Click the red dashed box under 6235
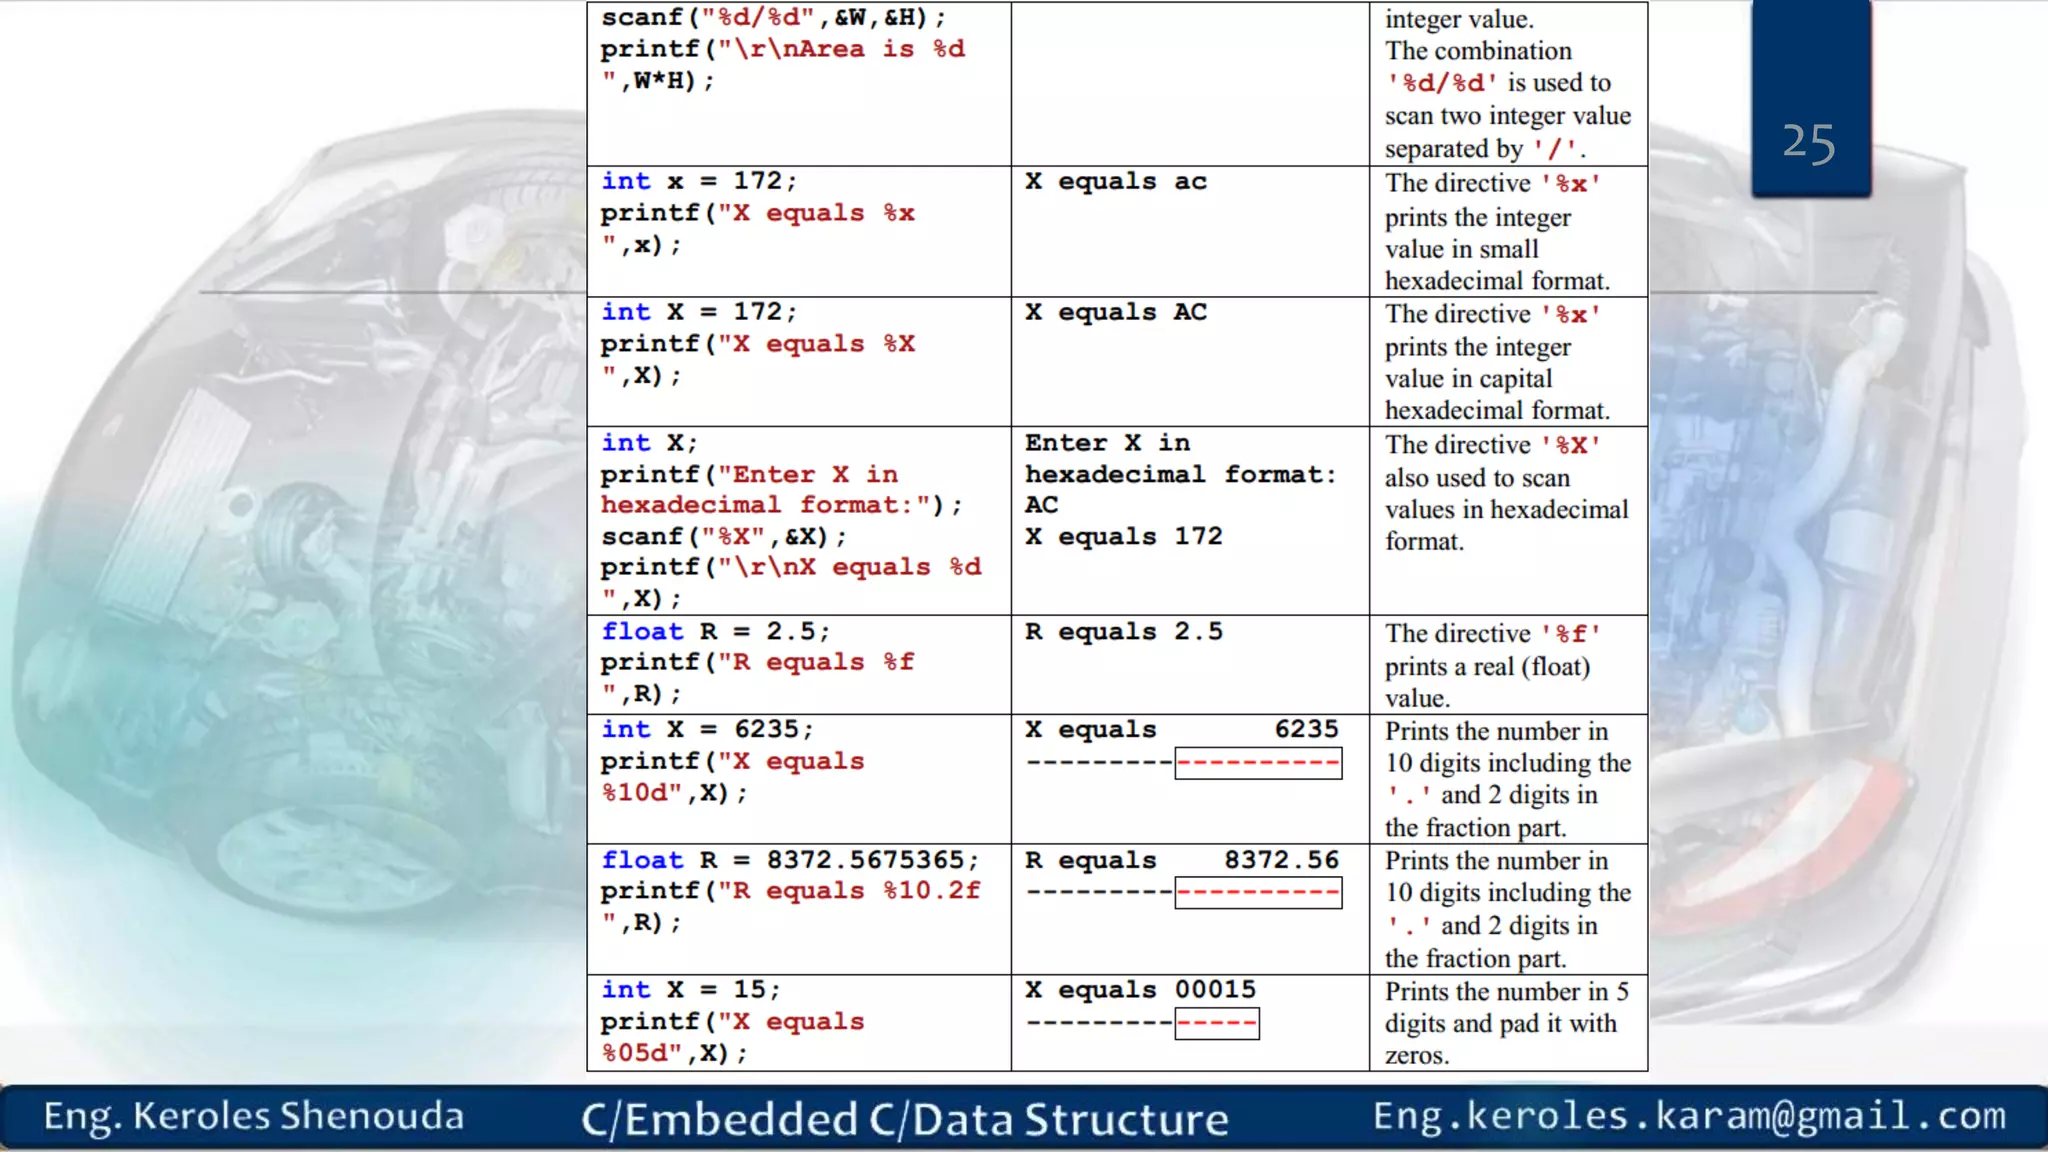 click(x=1257, y=764)
